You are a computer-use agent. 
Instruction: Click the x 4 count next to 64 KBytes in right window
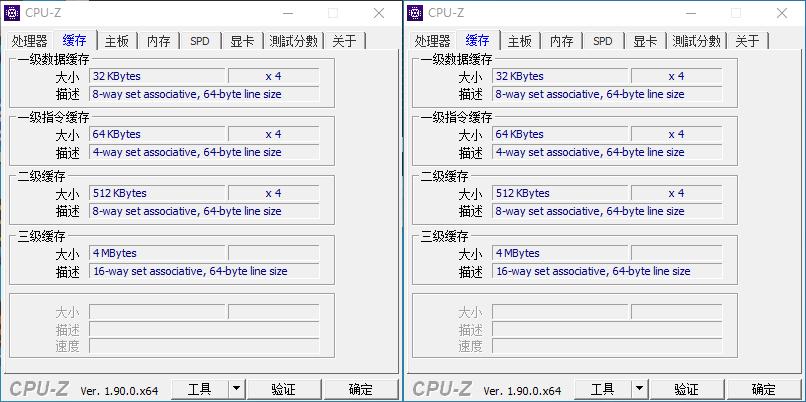point(676,134)
